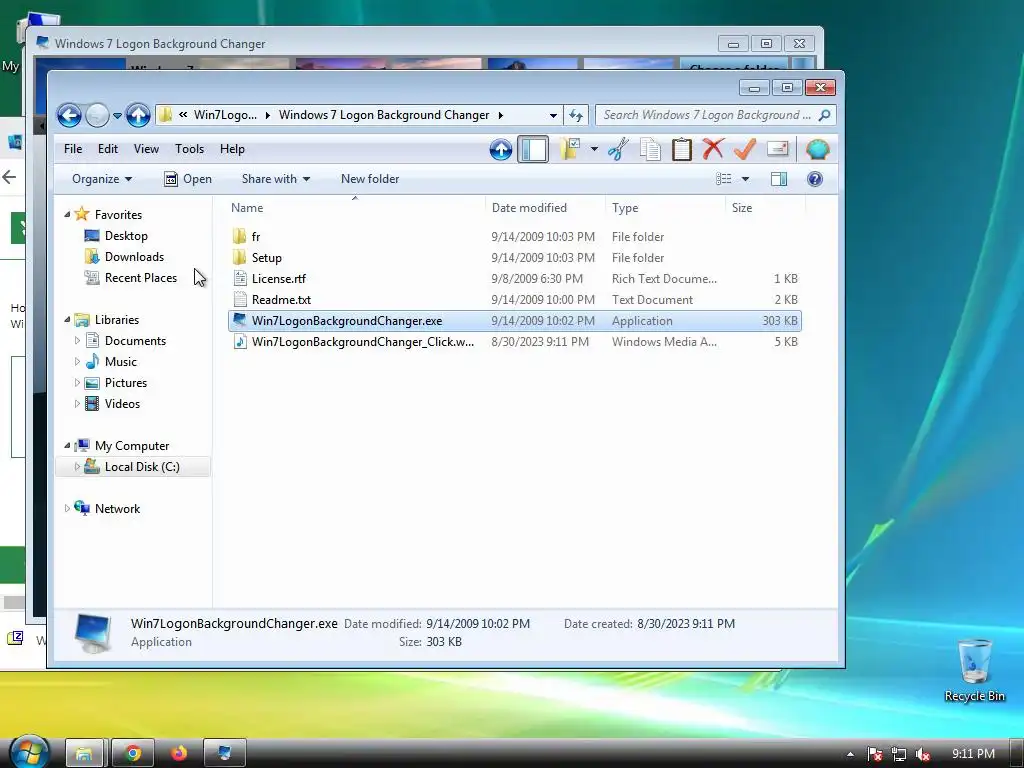Collapse the Libraries tree group
Image resolution: width=1024 pixels, height=768 pixels.
(x=67, y=319)
